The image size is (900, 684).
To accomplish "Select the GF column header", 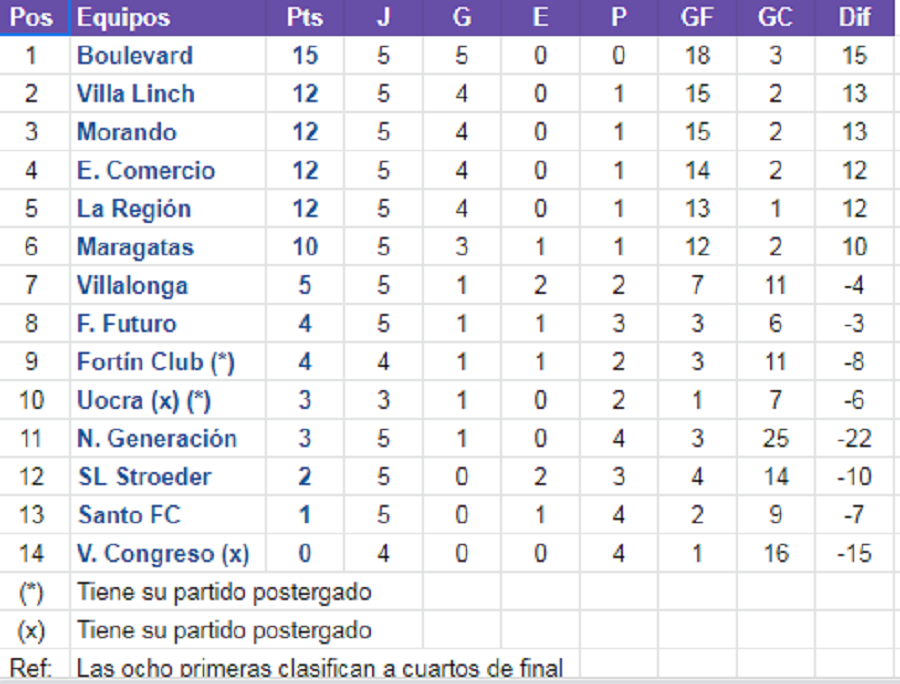I will pyautogui.click(x=697, y=18).
